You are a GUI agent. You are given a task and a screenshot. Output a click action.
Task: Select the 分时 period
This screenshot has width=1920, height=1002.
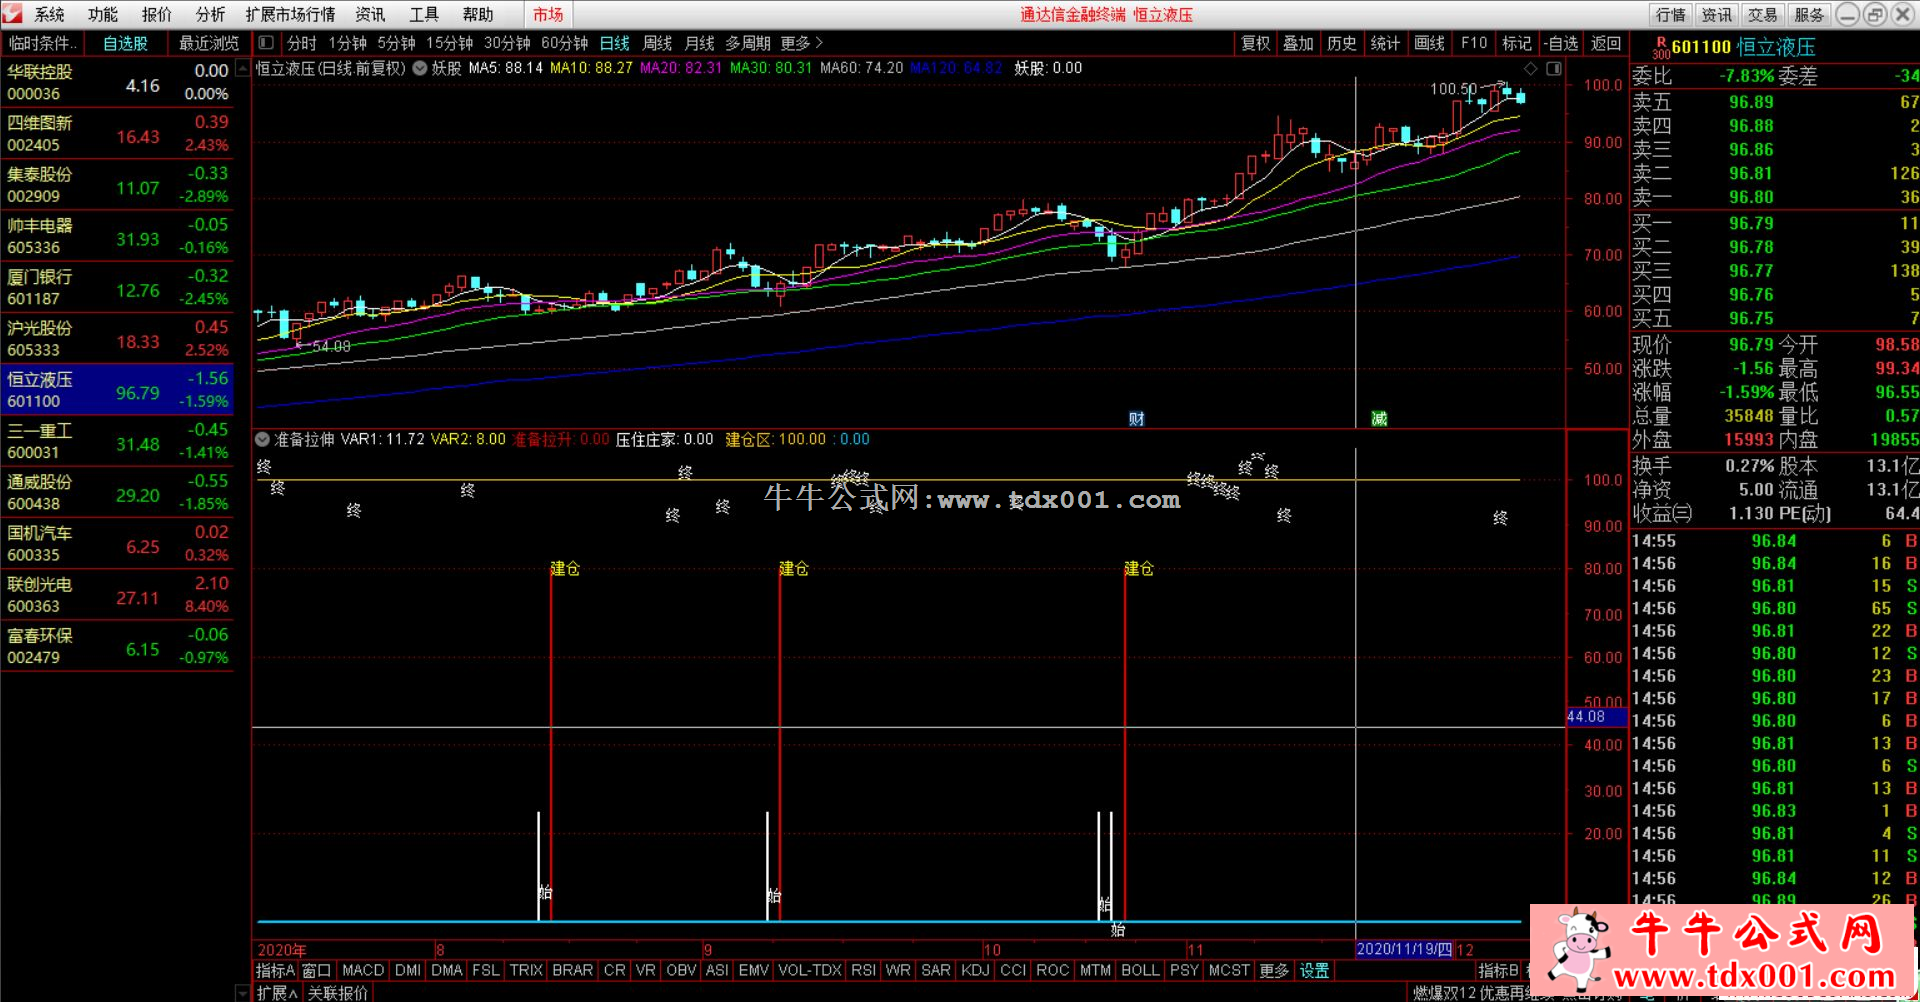(302, 43)
